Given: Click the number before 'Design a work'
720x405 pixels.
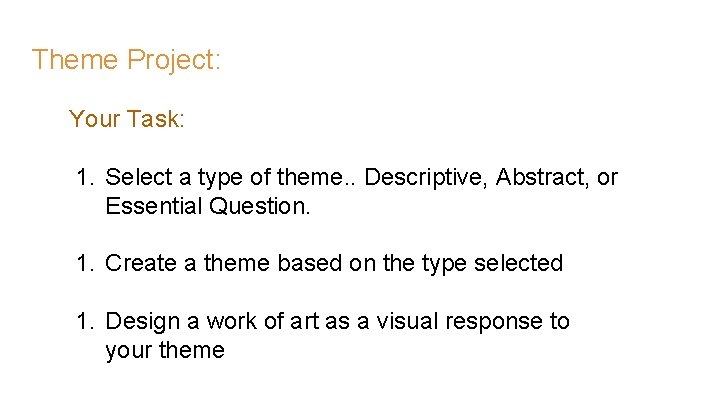Looking at the screenshot, I should click(84, 322).
